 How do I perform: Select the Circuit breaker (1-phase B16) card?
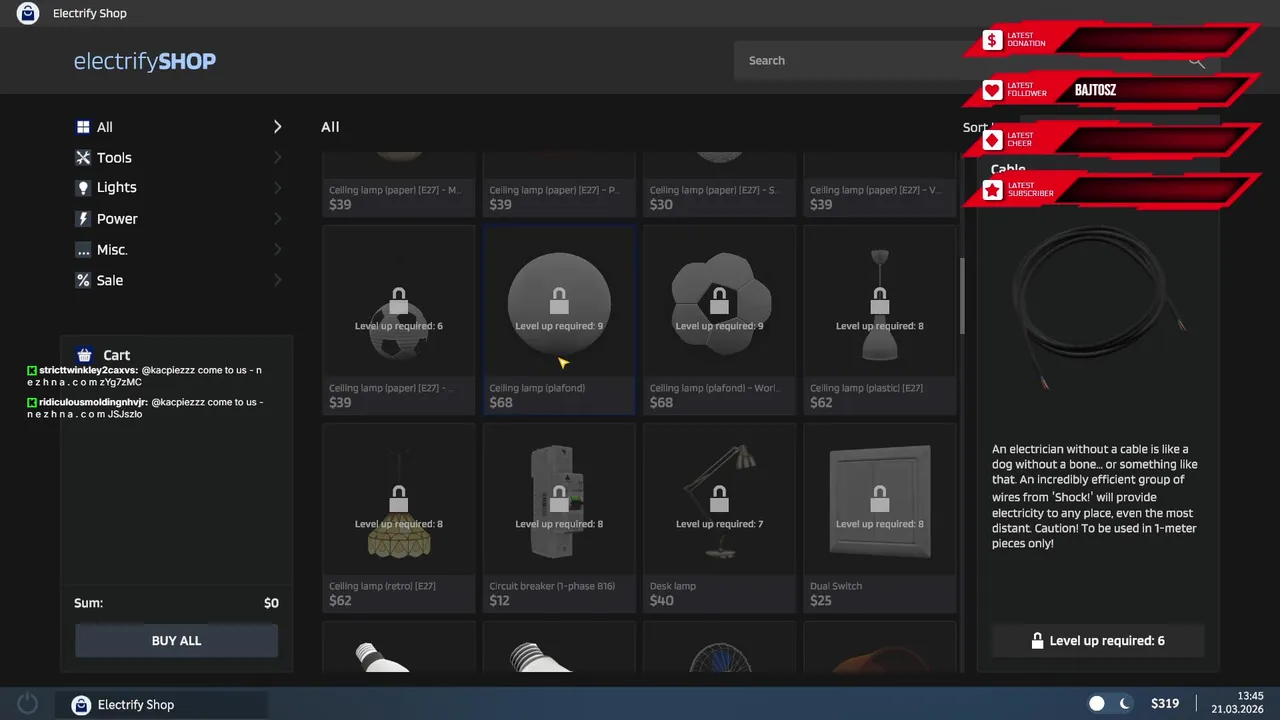coord(559,517)
